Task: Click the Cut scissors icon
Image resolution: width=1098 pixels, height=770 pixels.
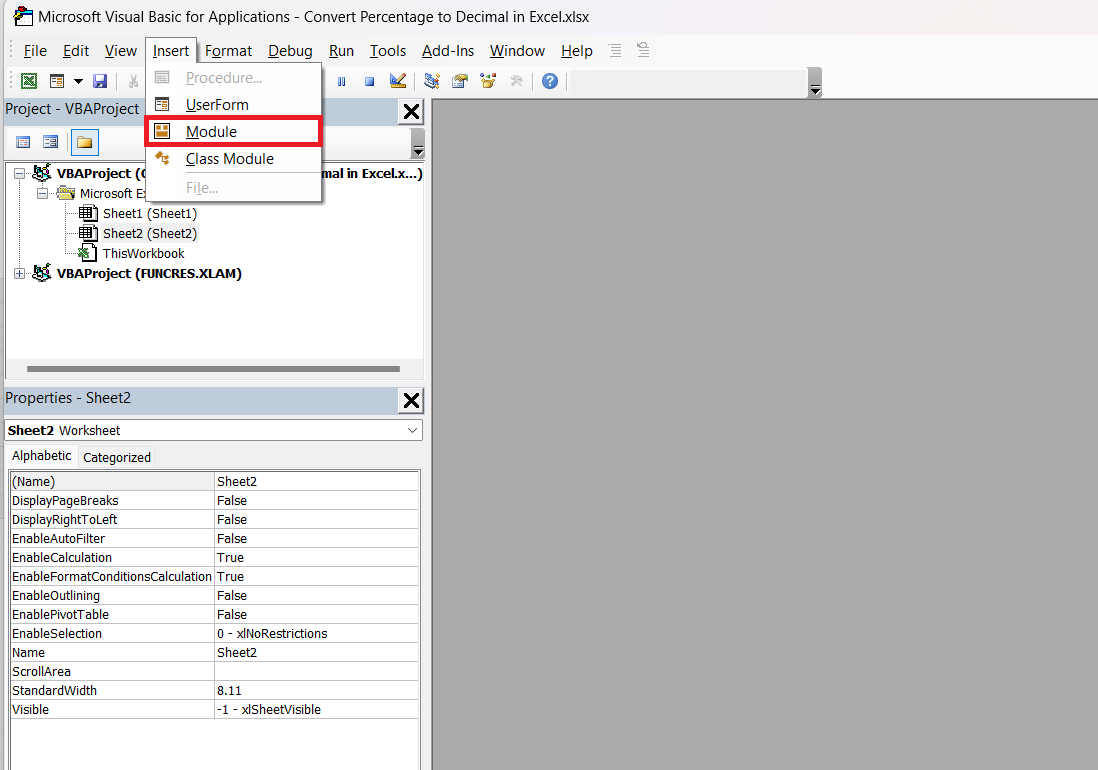Action: tap(133, 81)
